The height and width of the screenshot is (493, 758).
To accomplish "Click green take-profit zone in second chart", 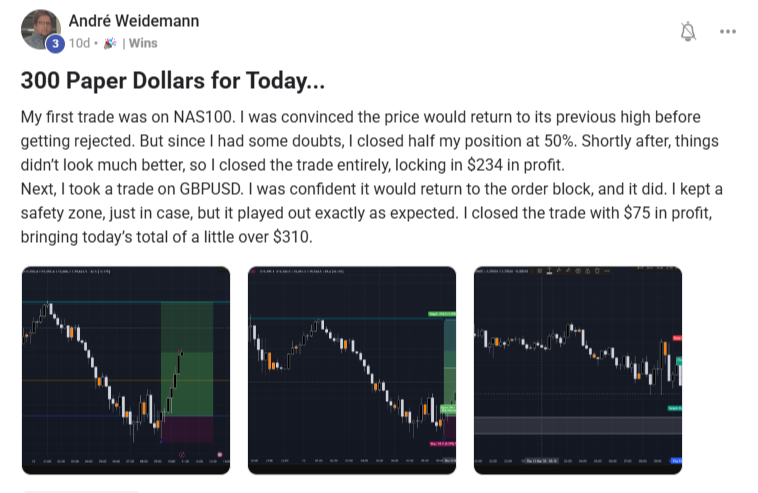I will click(x=450, y=360).
